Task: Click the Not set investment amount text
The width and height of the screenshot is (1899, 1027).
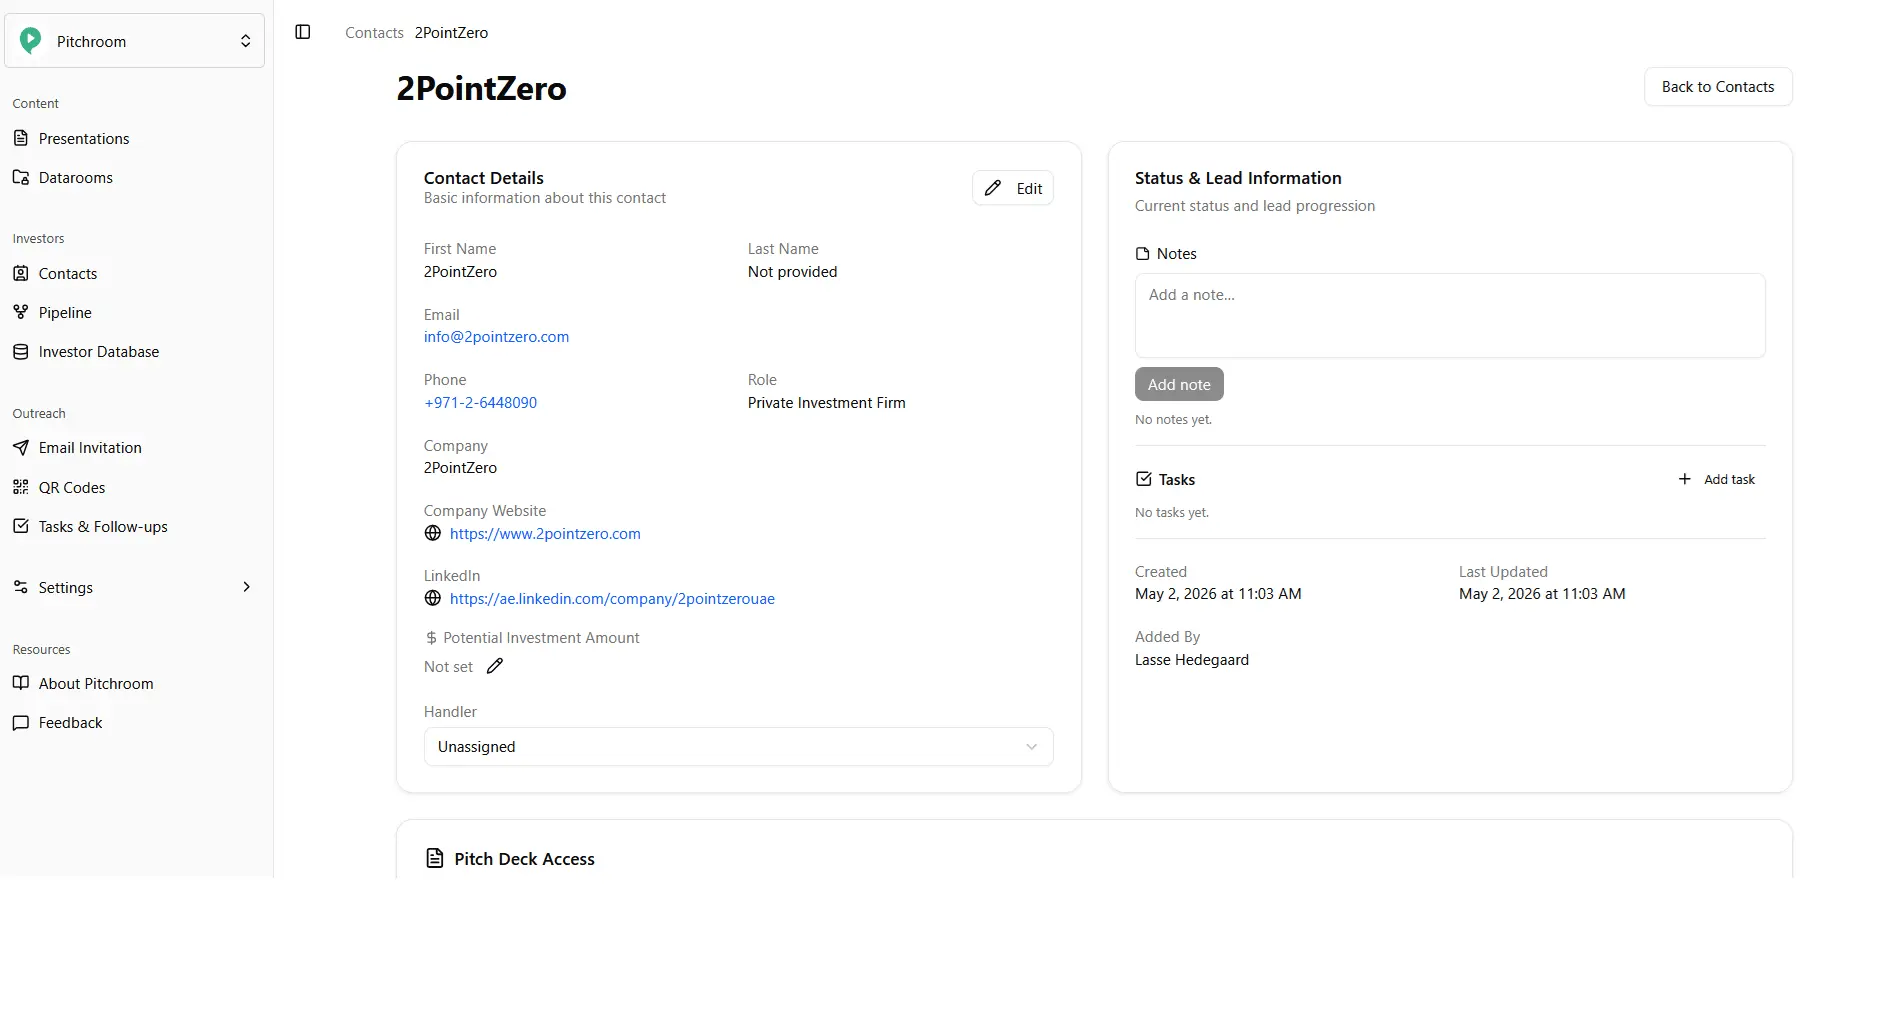Action: click(x=448, y=667)
